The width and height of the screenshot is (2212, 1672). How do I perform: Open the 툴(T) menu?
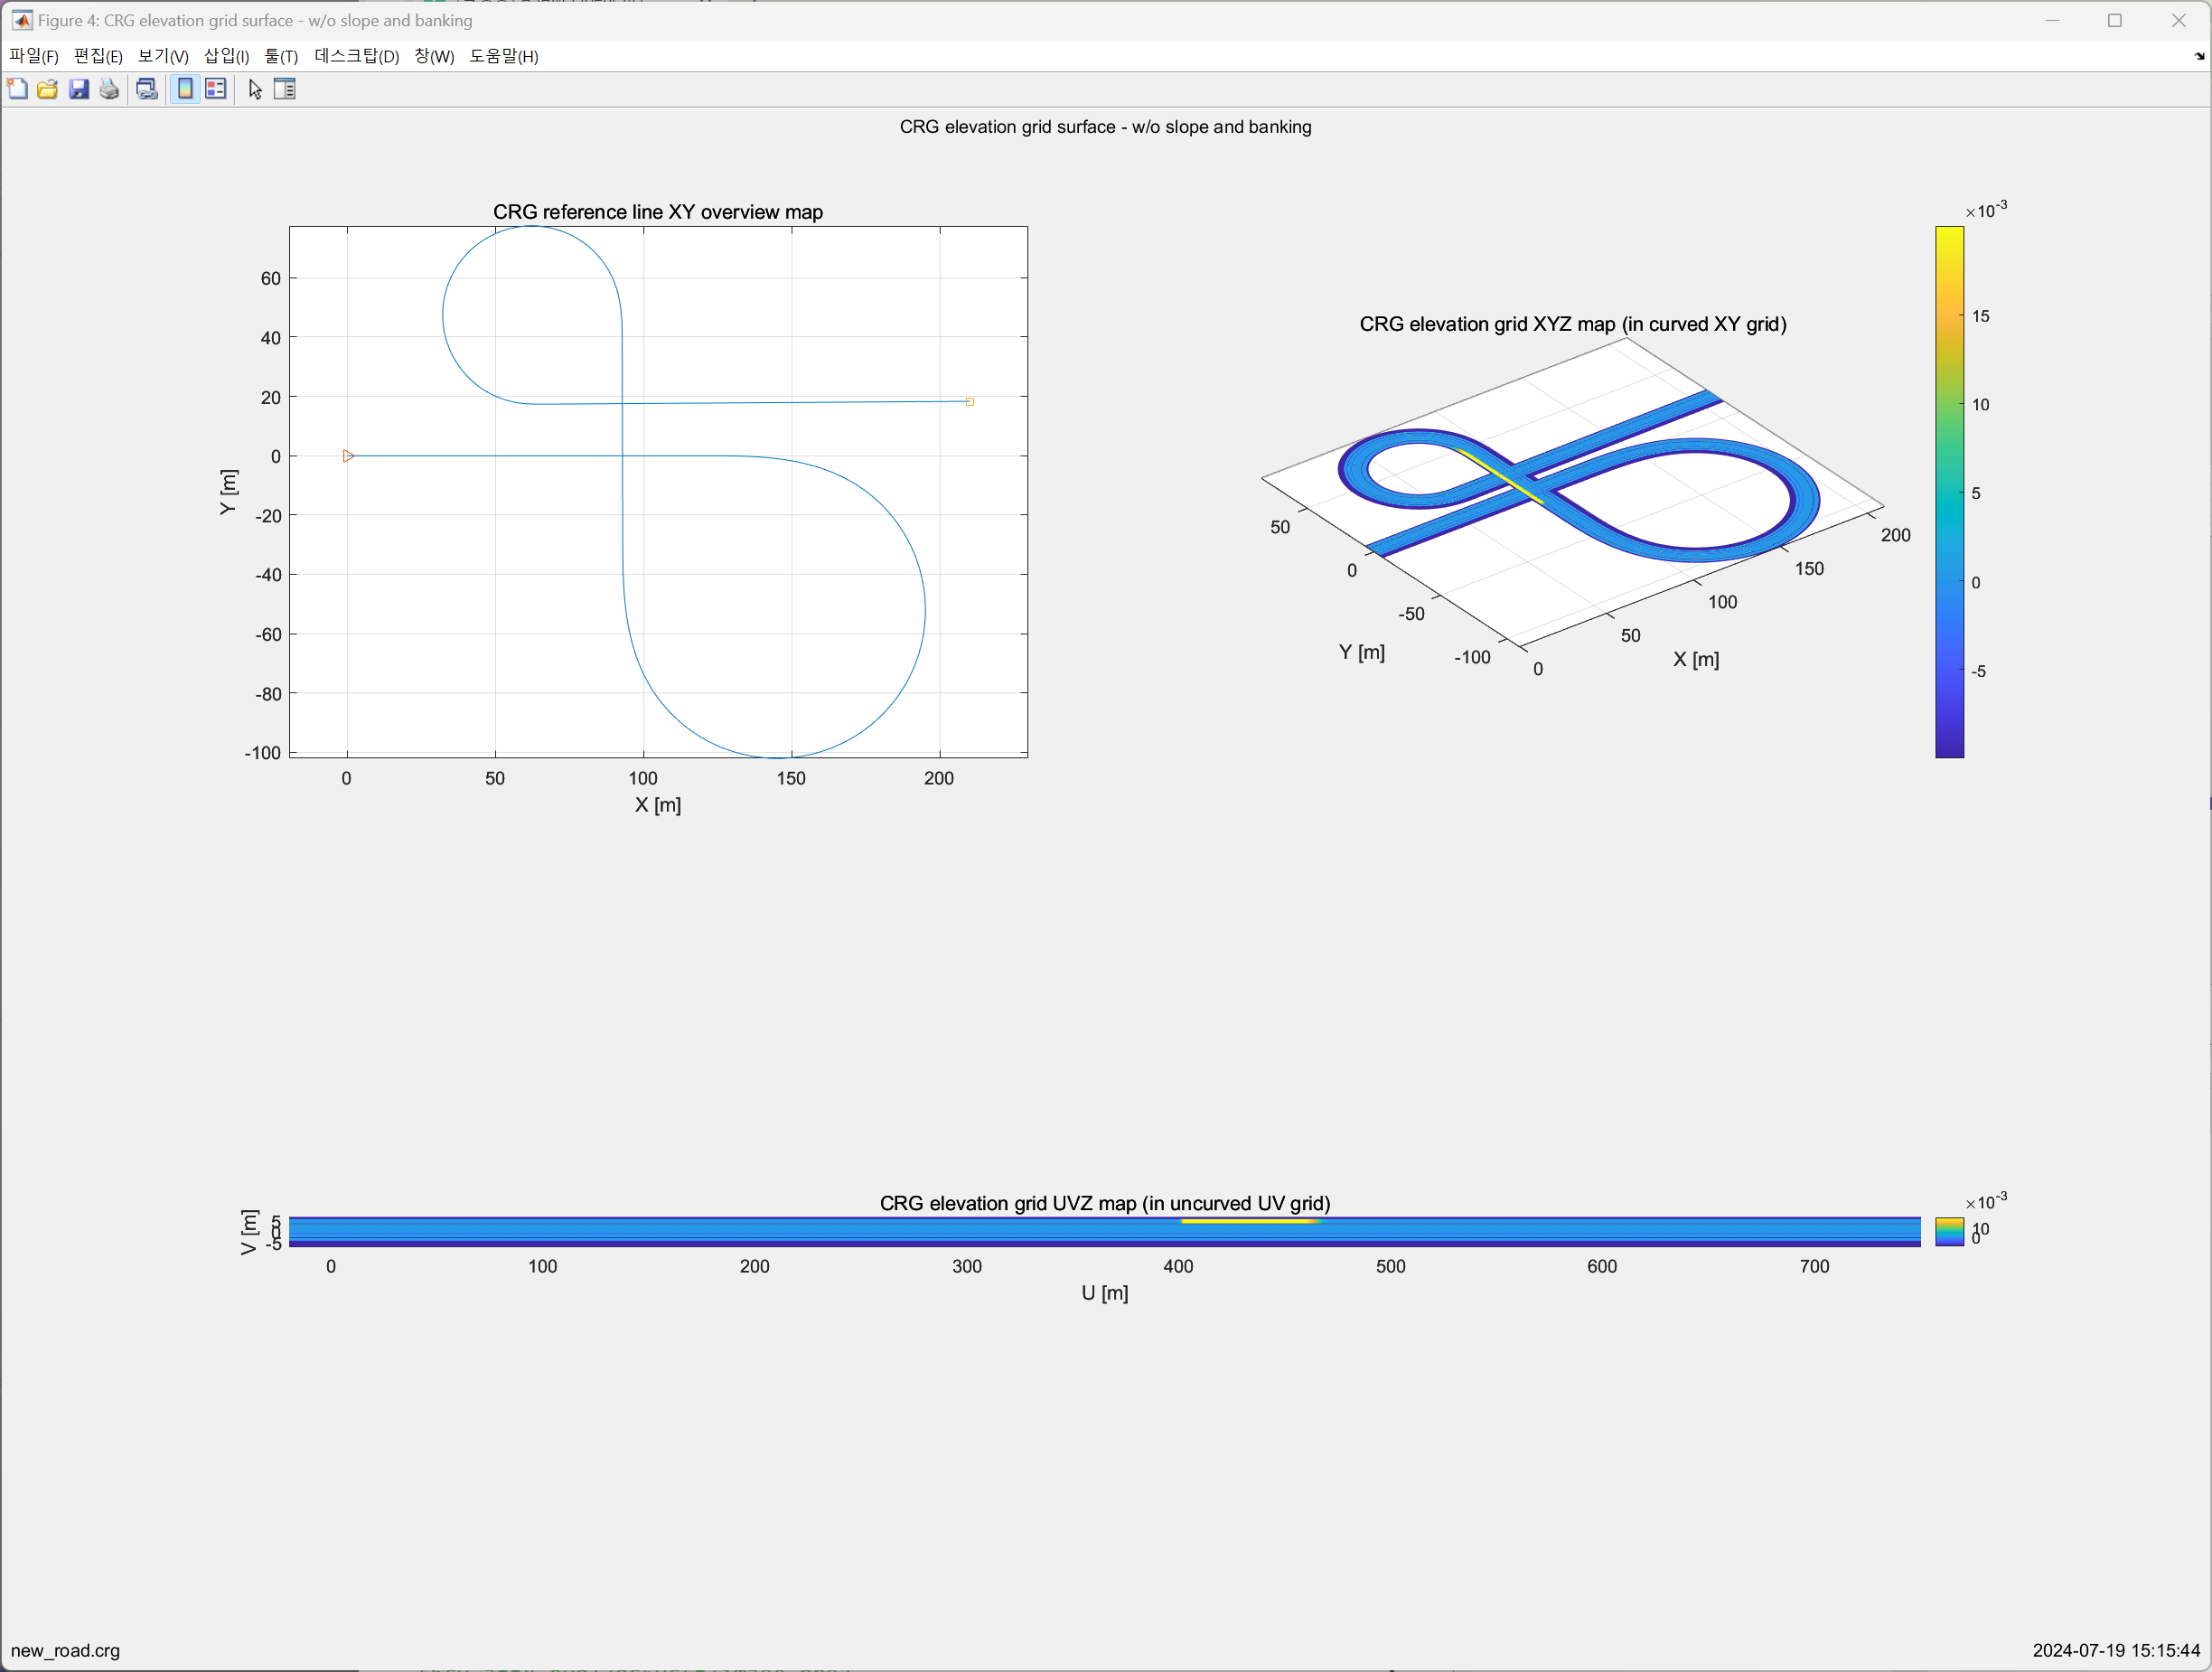[x=281, y=56]
